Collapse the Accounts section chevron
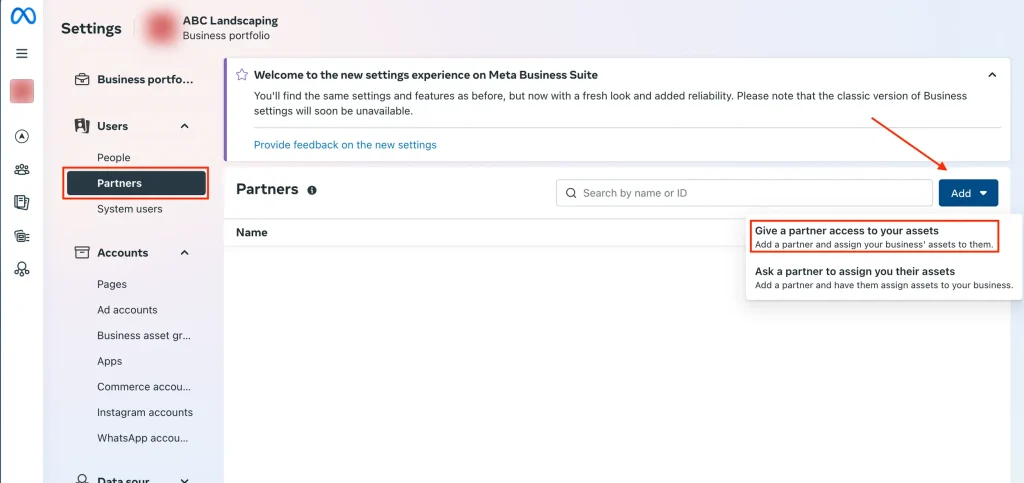The height and width of the screenshot is (483, 1024). 185,253
